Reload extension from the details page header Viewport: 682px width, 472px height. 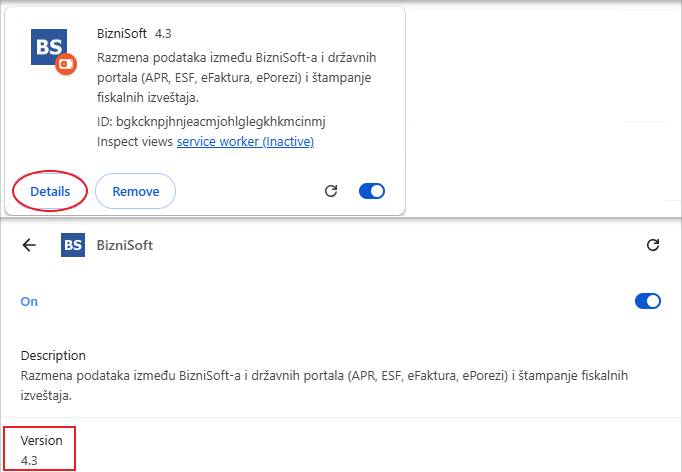point(653,245)
